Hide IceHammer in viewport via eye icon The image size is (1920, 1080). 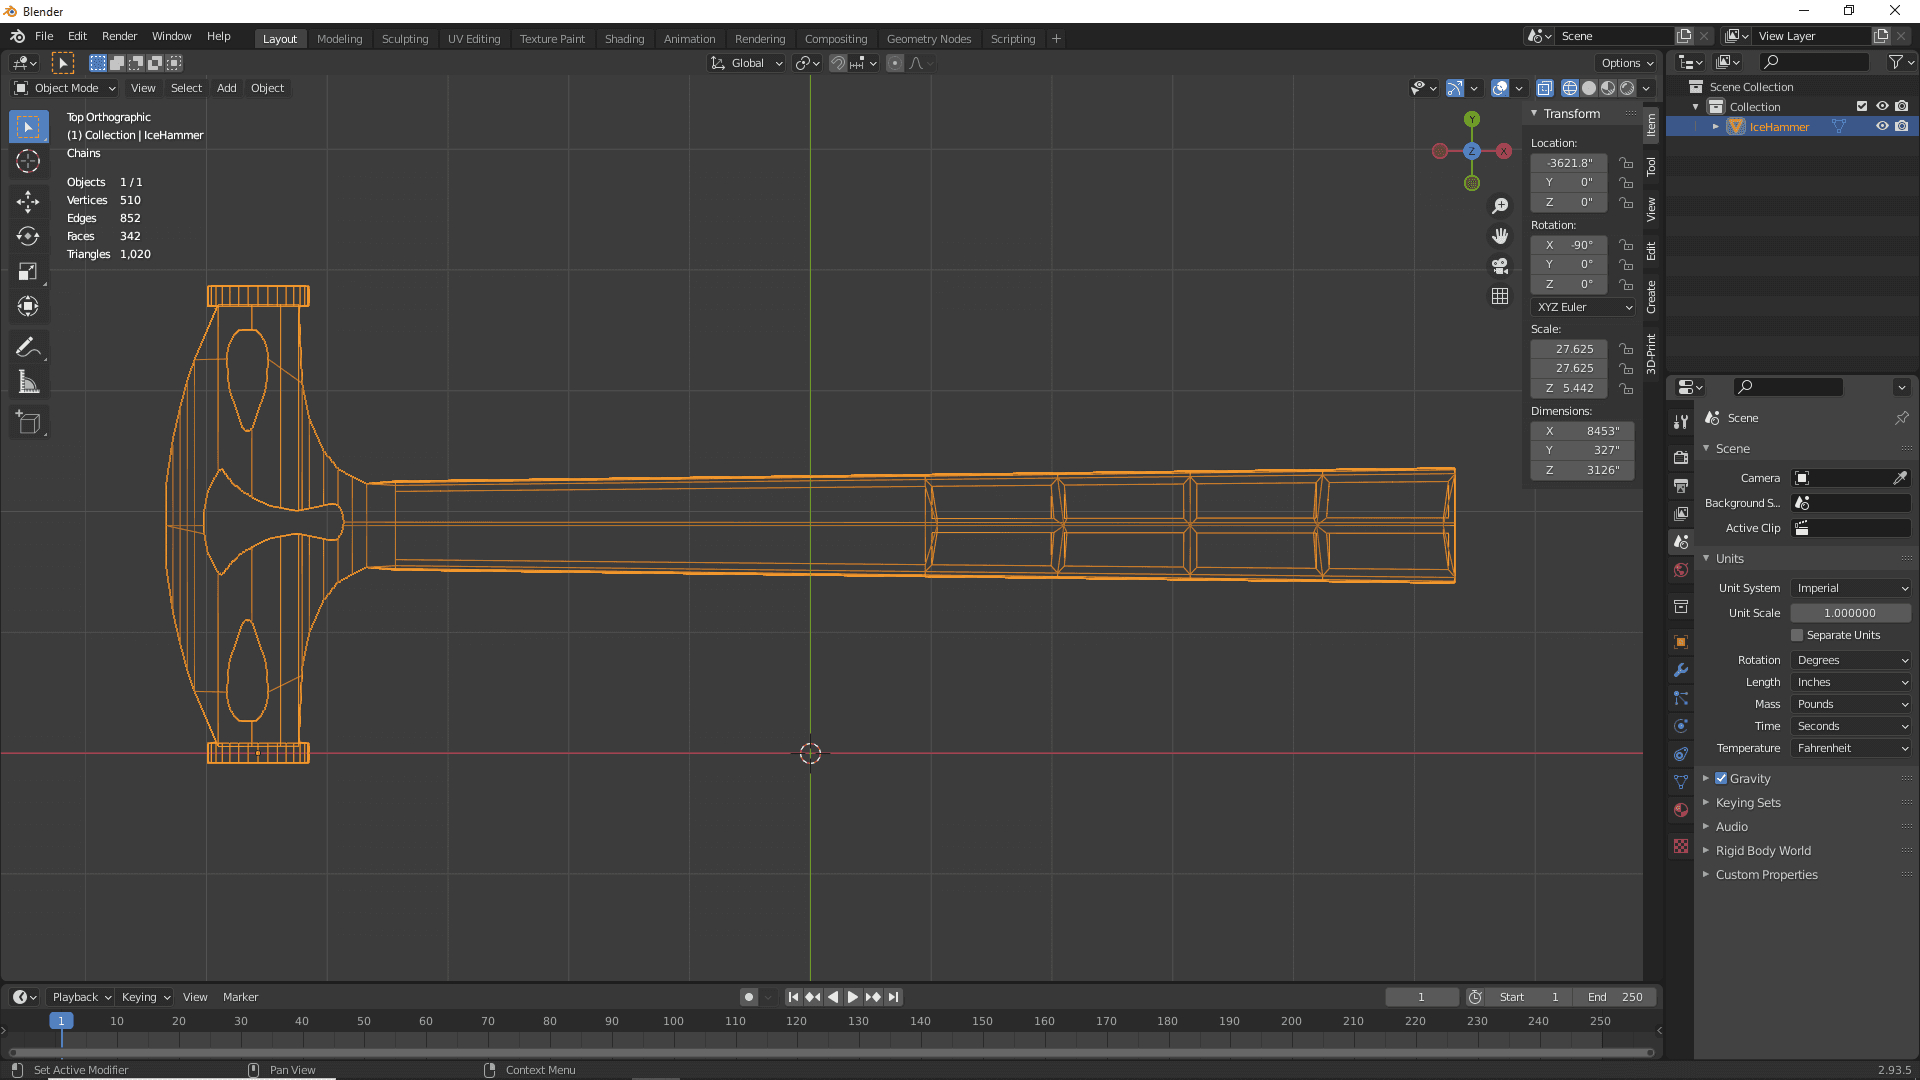click(1882, 126)
